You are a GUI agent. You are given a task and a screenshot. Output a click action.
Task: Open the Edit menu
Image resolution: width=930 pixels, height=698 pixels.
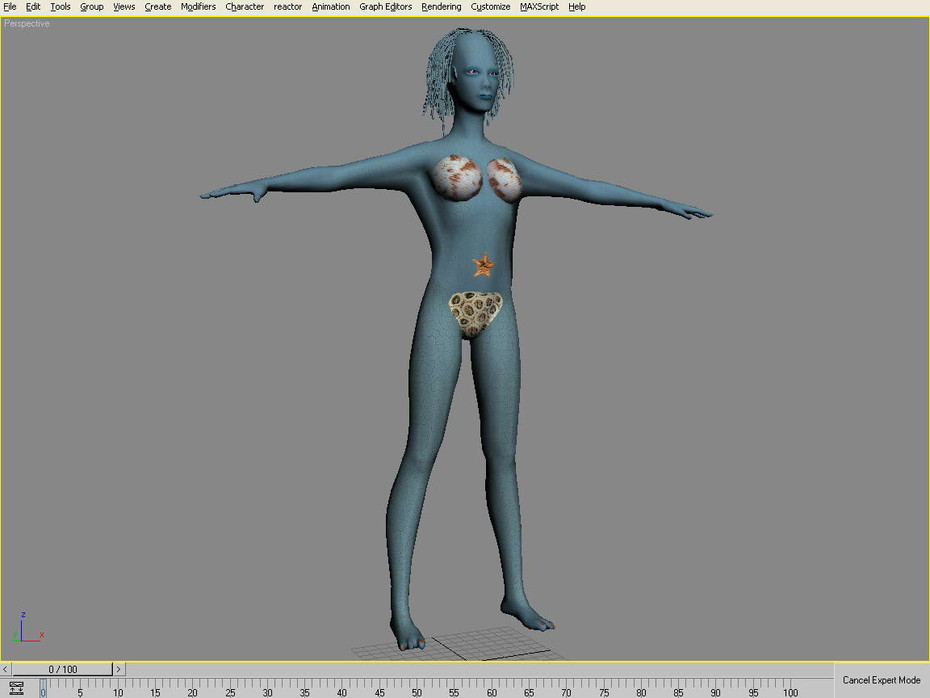[x=33, y=7]
